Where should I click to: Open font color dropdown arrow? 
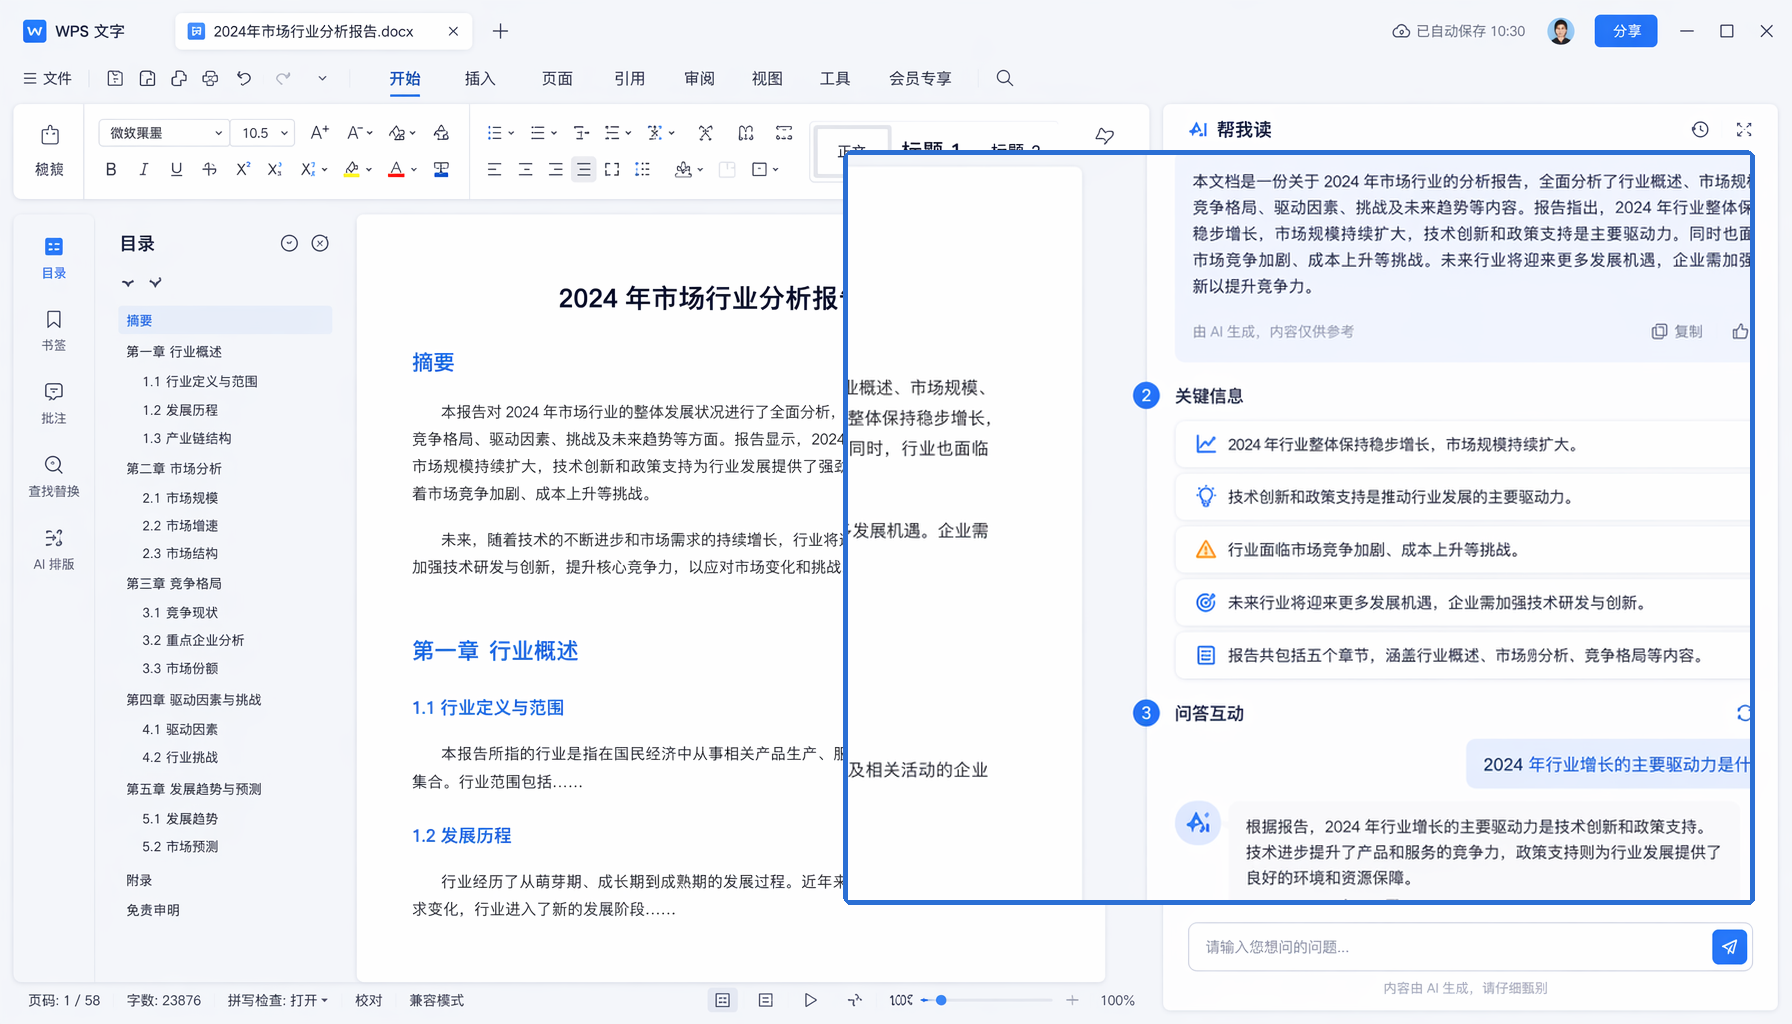click(x=414, y=170)
